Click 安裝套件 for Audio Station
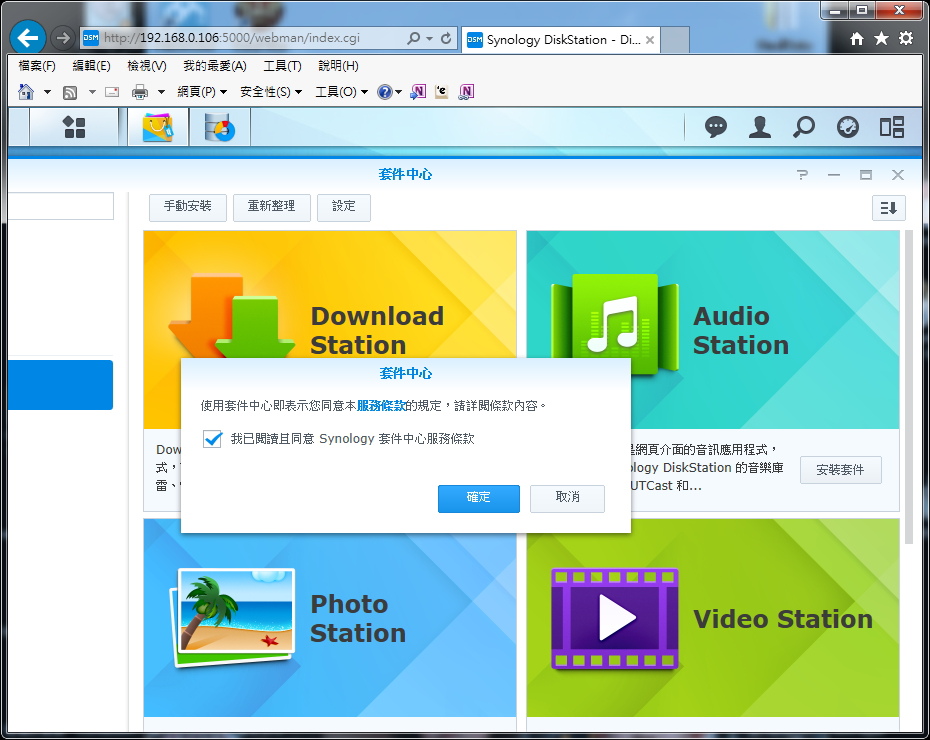Image resolution: width=930 pixels, height=740 pixels. (840, 470)
